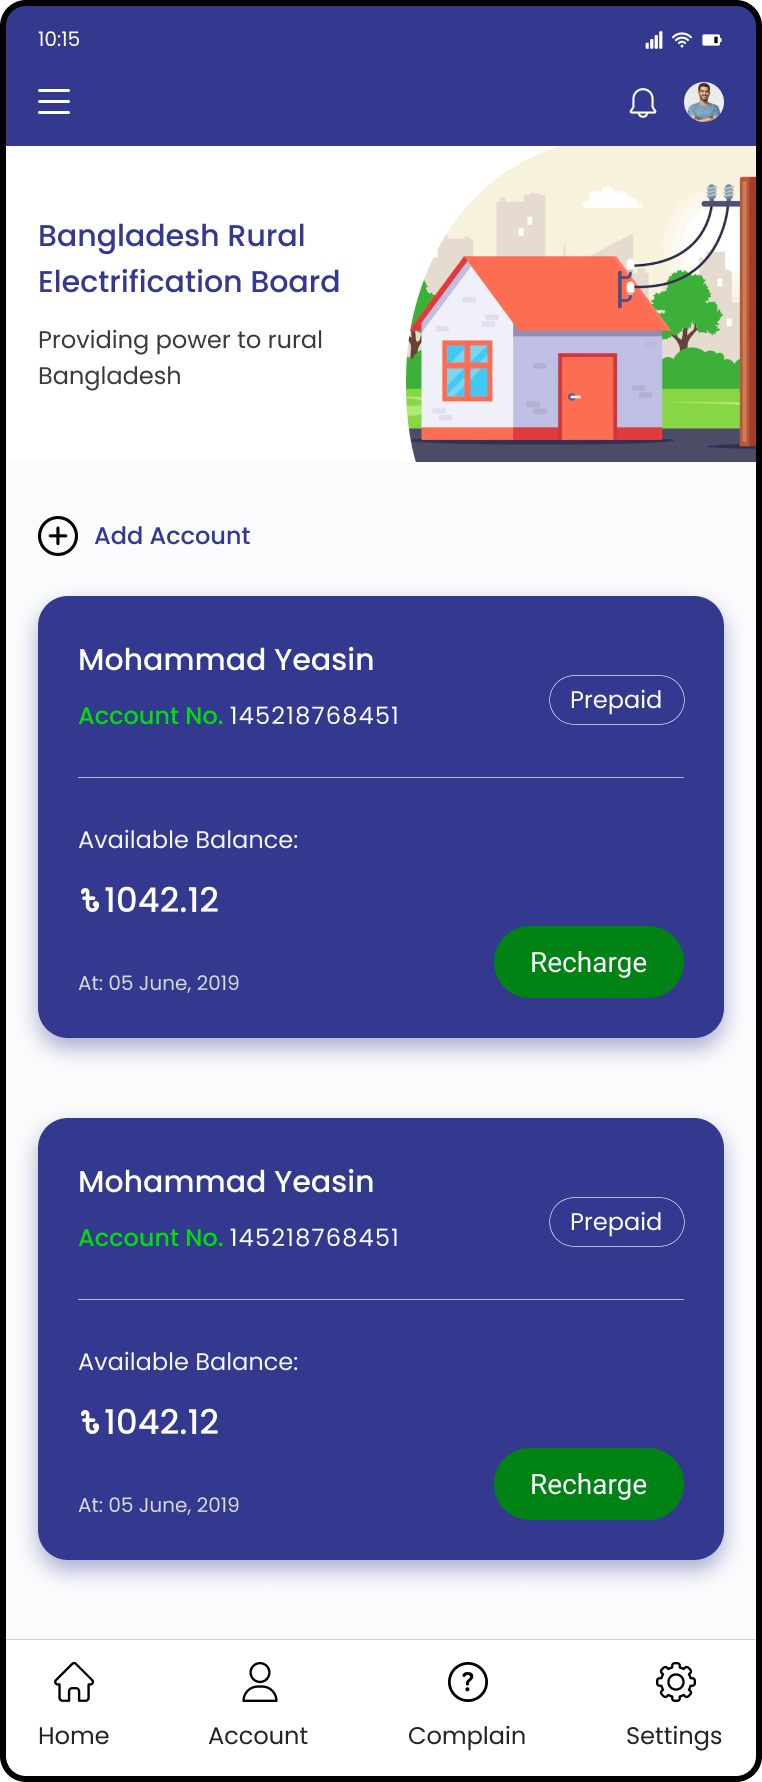762x1782 pixels.
Task: Open the Complain question mark icon
Action: pos(468,1682)
